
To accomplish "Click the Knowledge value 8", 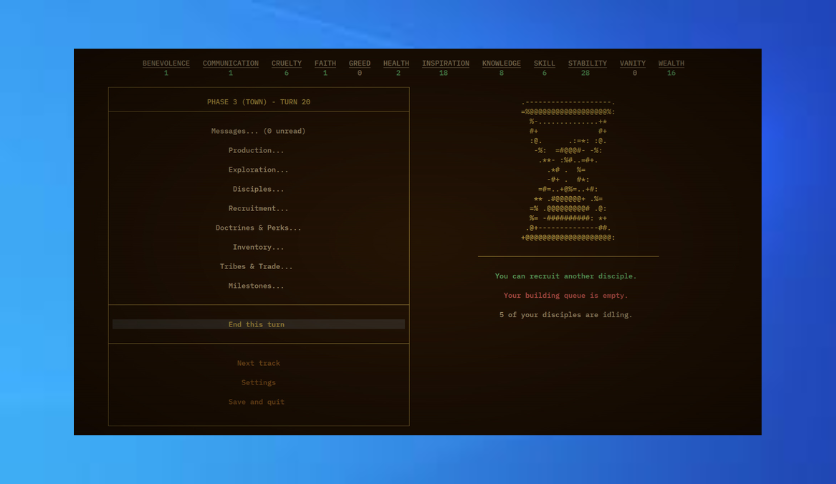I will click(x=501, y=74).
